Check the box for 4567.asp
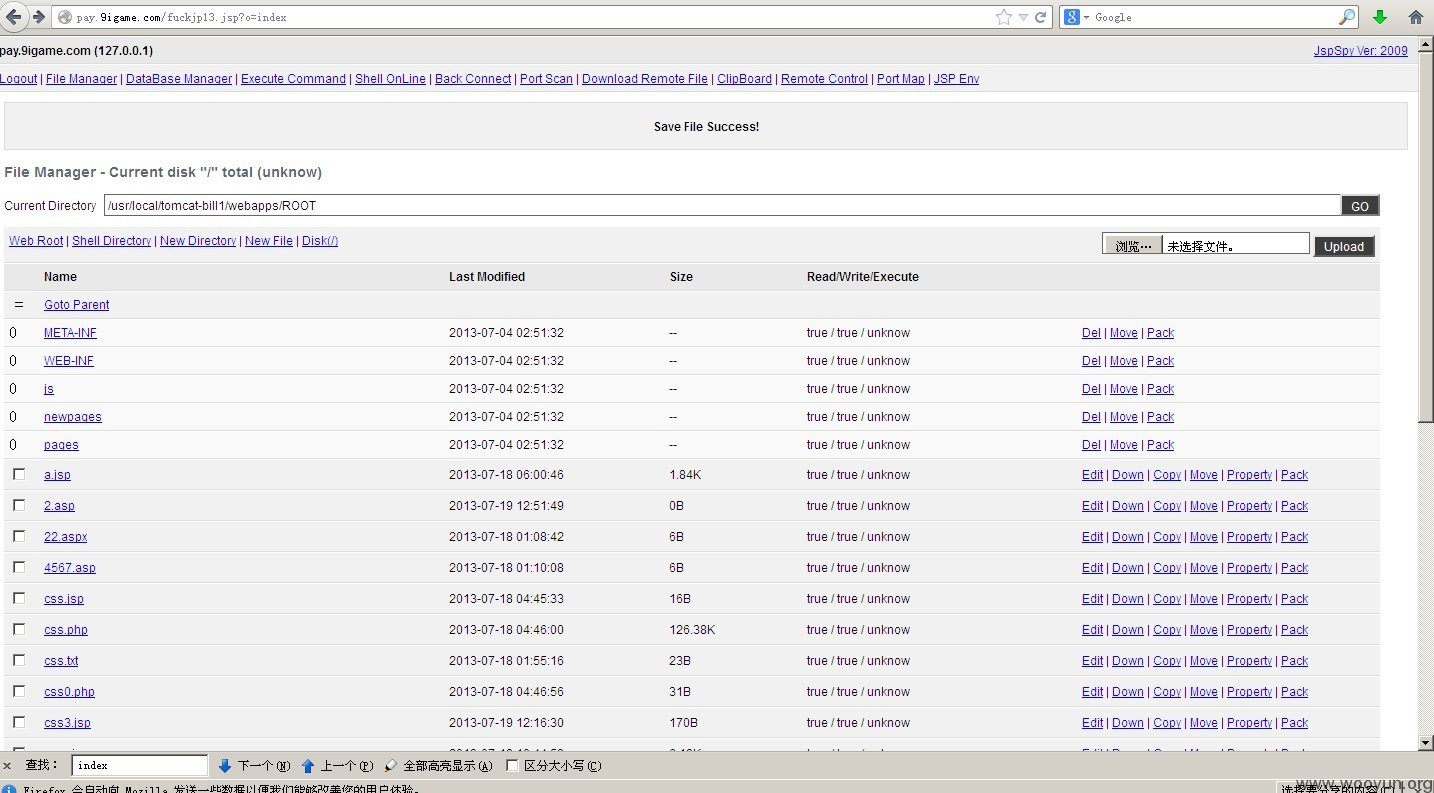 coord(19,567)
